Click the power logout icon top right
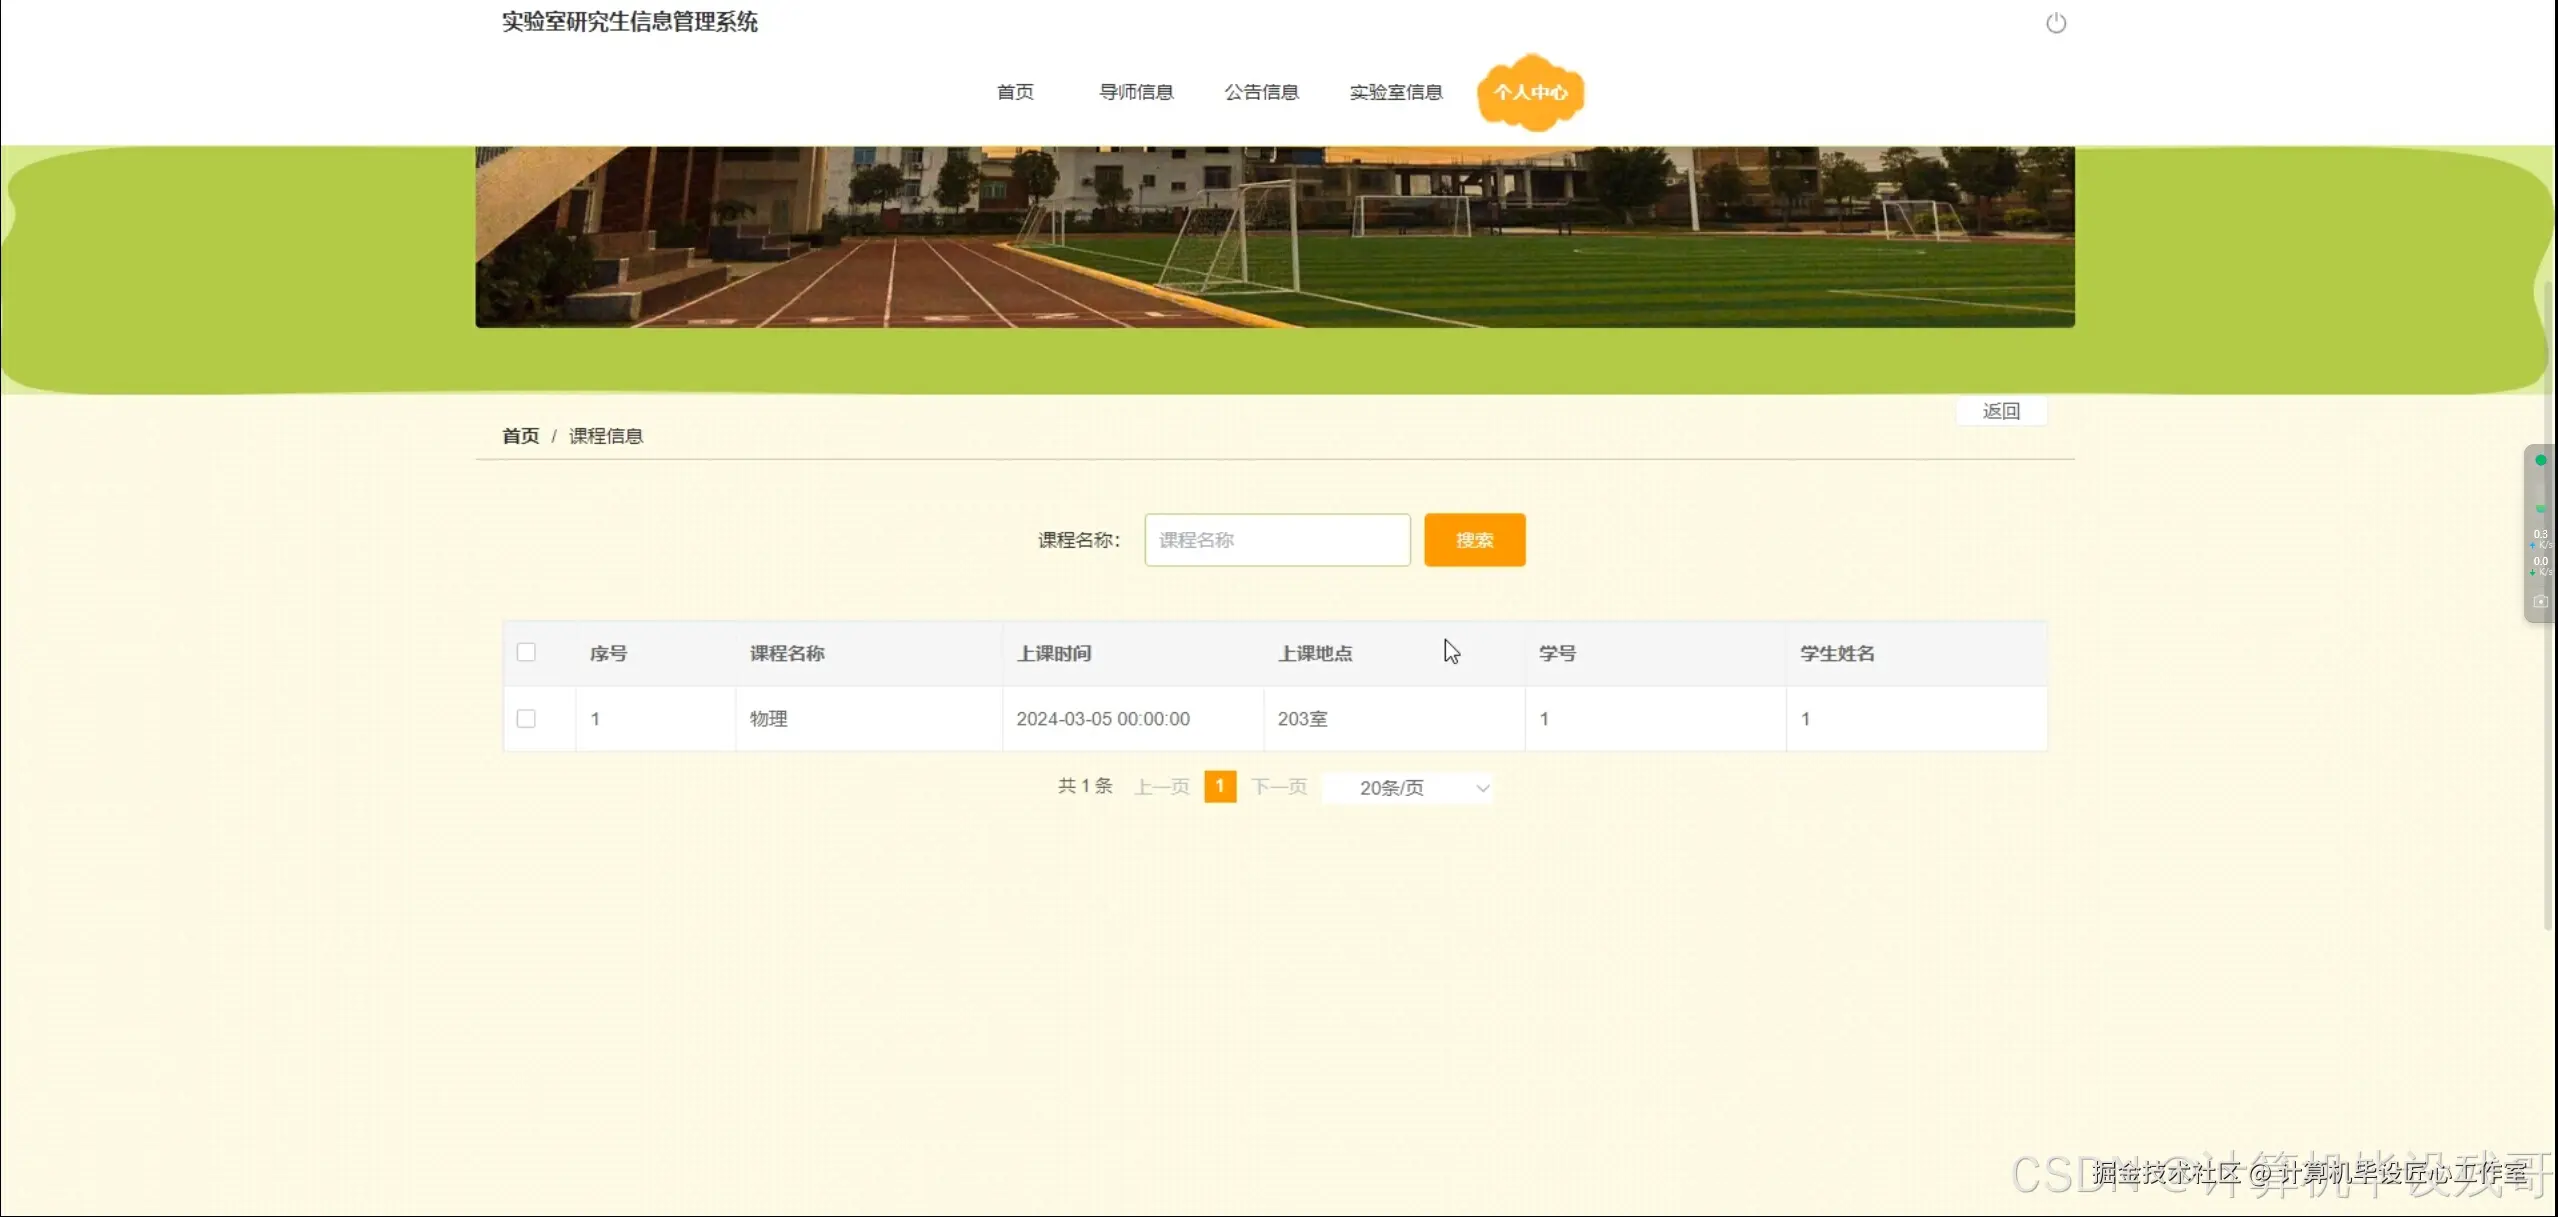 2055,22
